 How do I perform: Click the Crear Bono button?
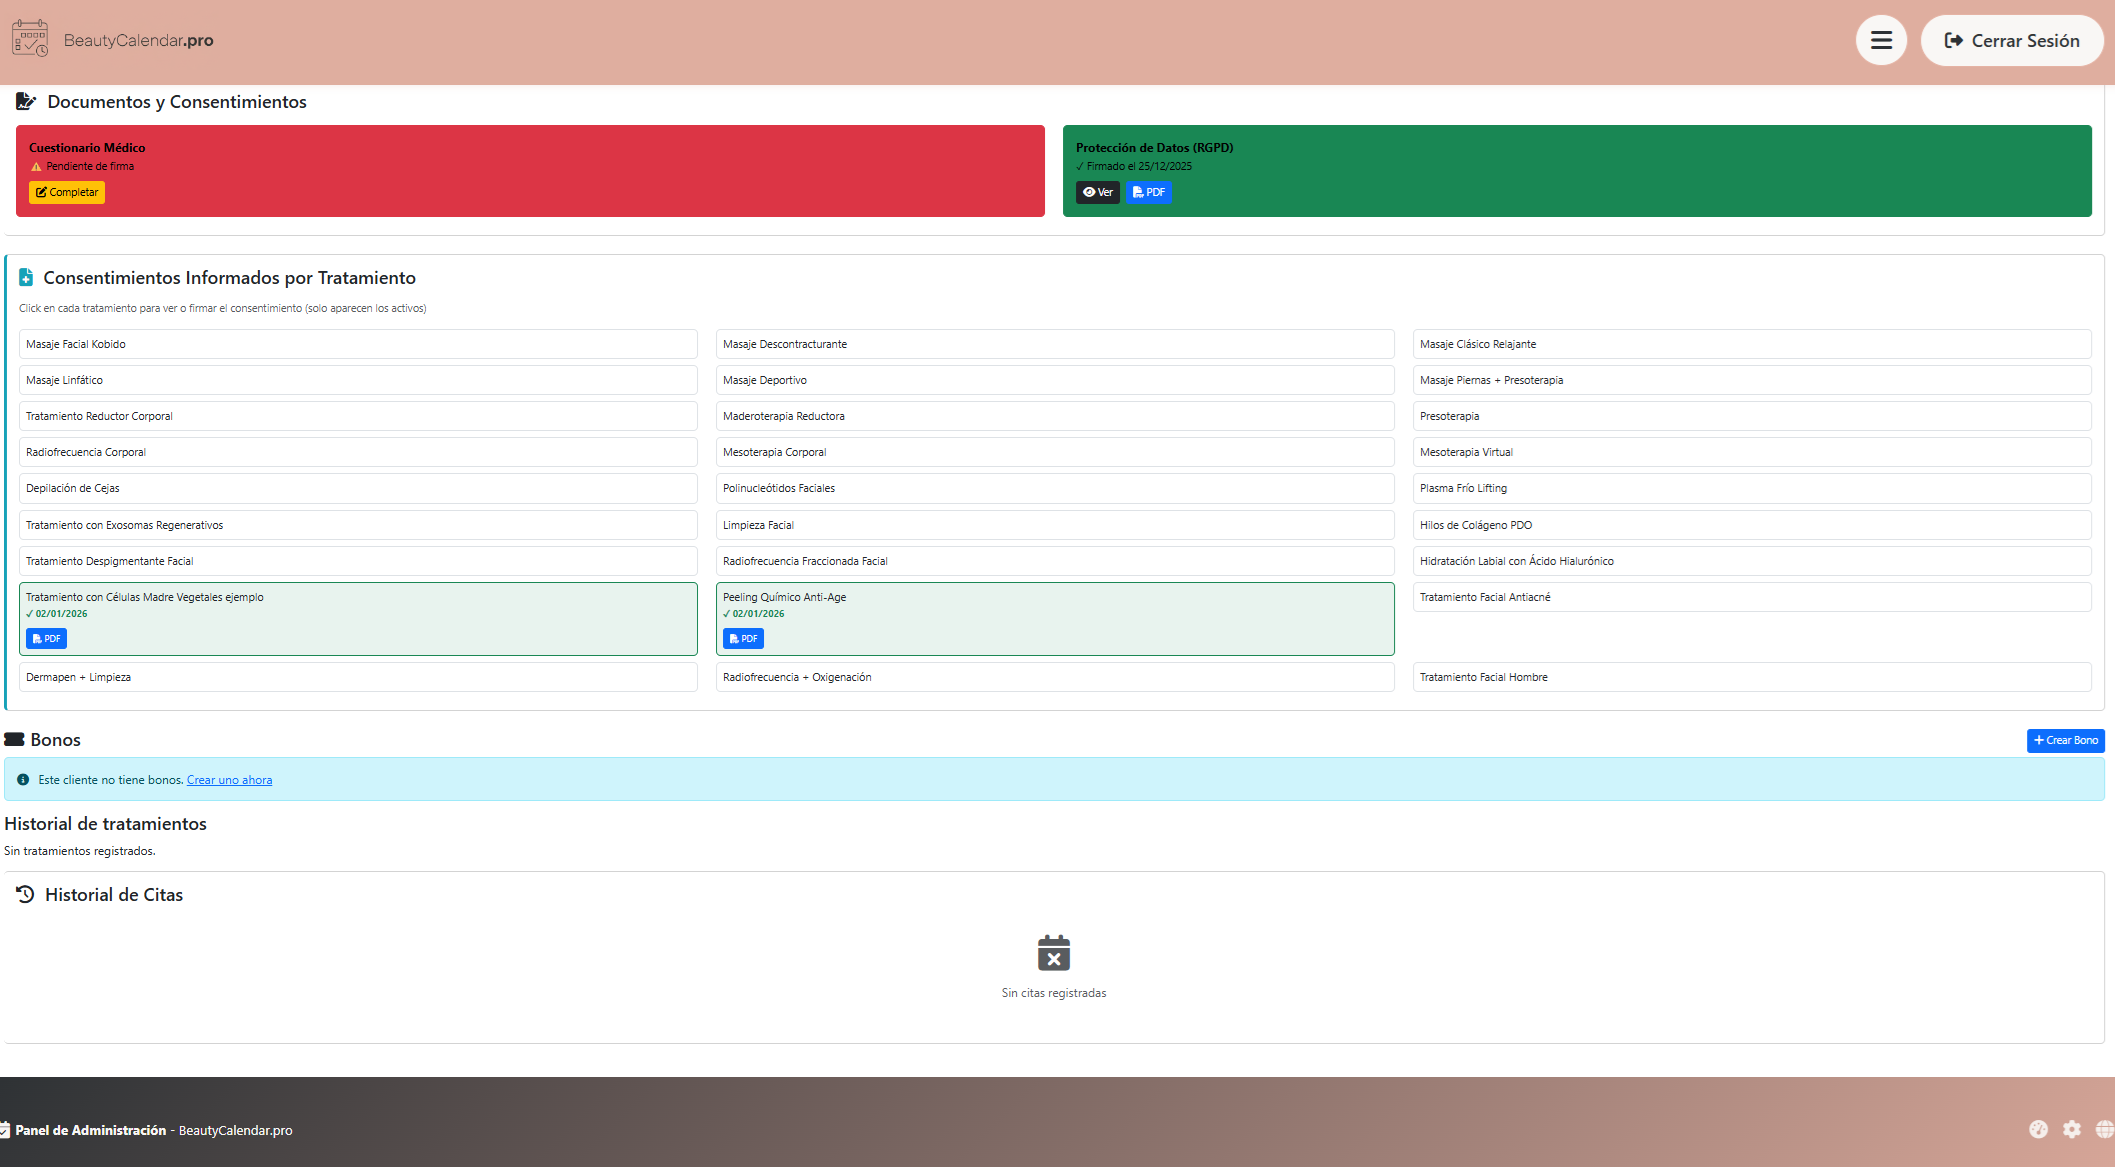2065,740
